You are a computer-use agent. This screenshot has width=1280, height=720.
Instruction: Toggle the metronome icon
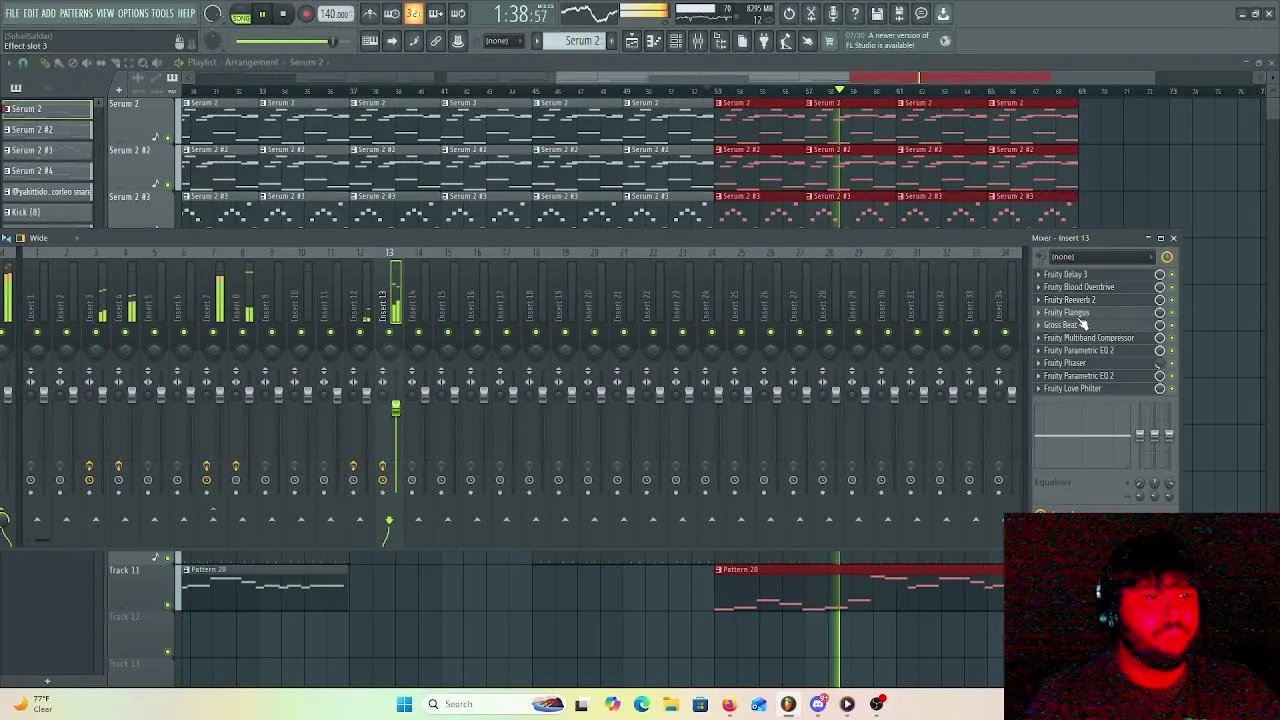coord(369,14)
